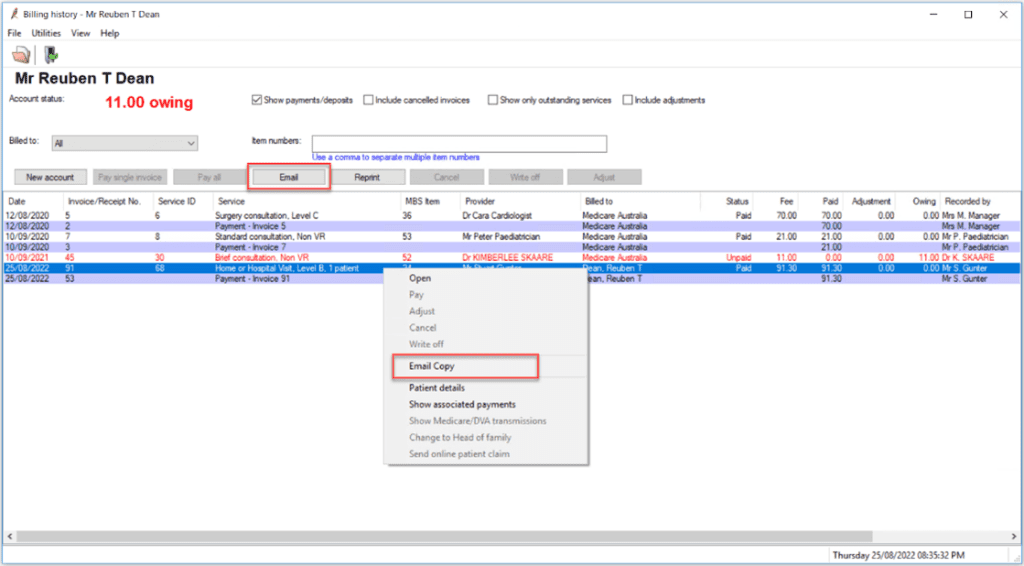Enable Include cancelled invoices option
This screenshot has width=1024, height=566.
tap(369, 100)
